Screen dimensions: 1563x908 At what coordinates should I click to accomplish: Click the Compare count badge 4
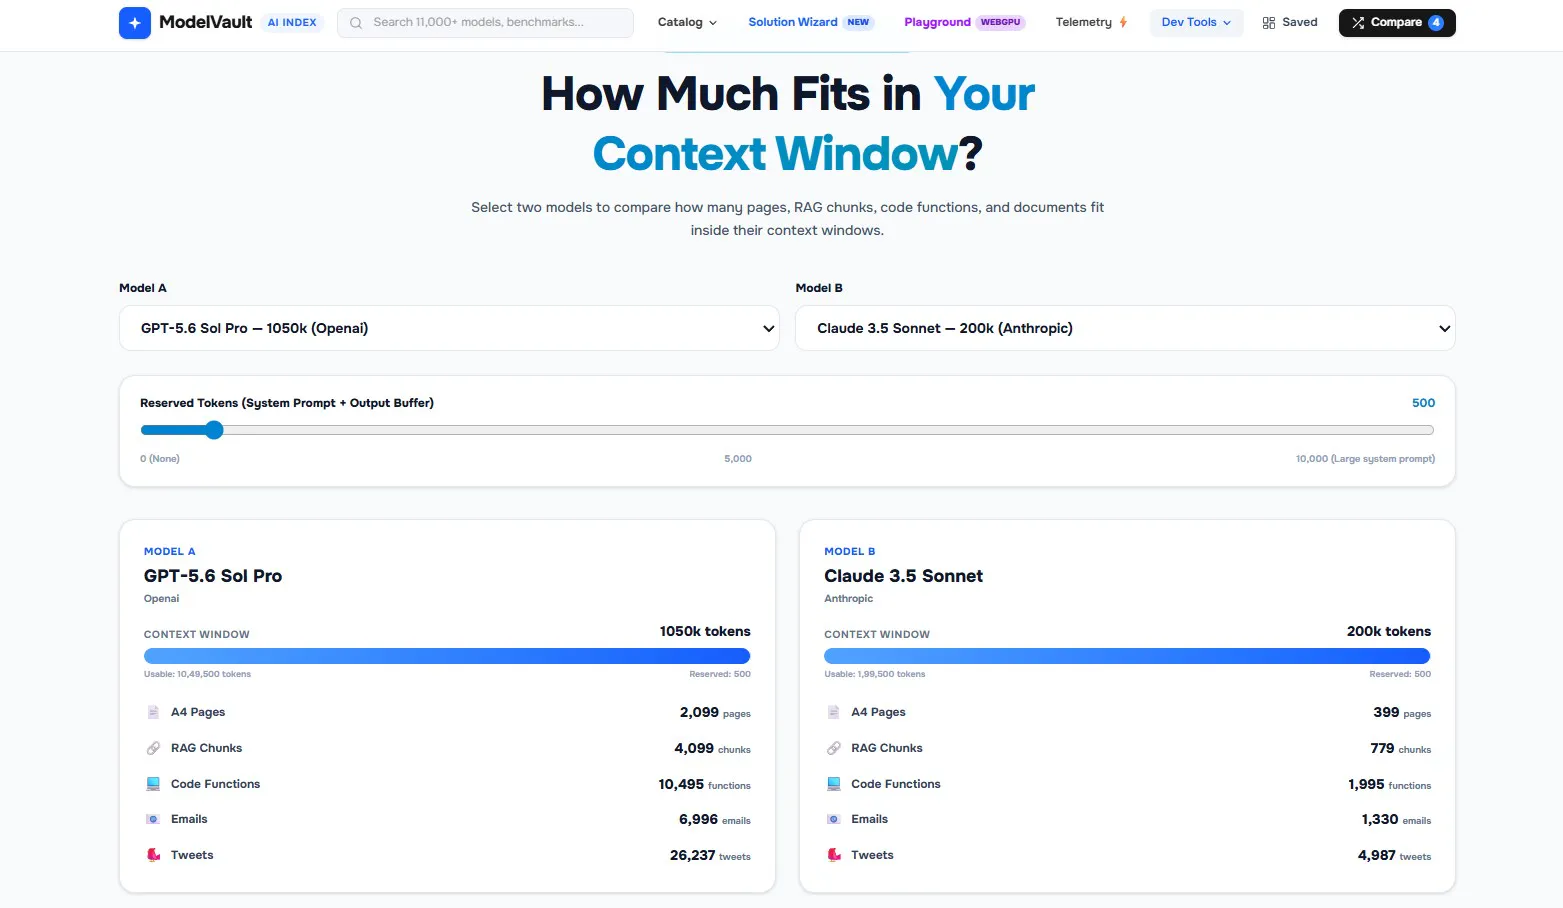coord(1436,23)
